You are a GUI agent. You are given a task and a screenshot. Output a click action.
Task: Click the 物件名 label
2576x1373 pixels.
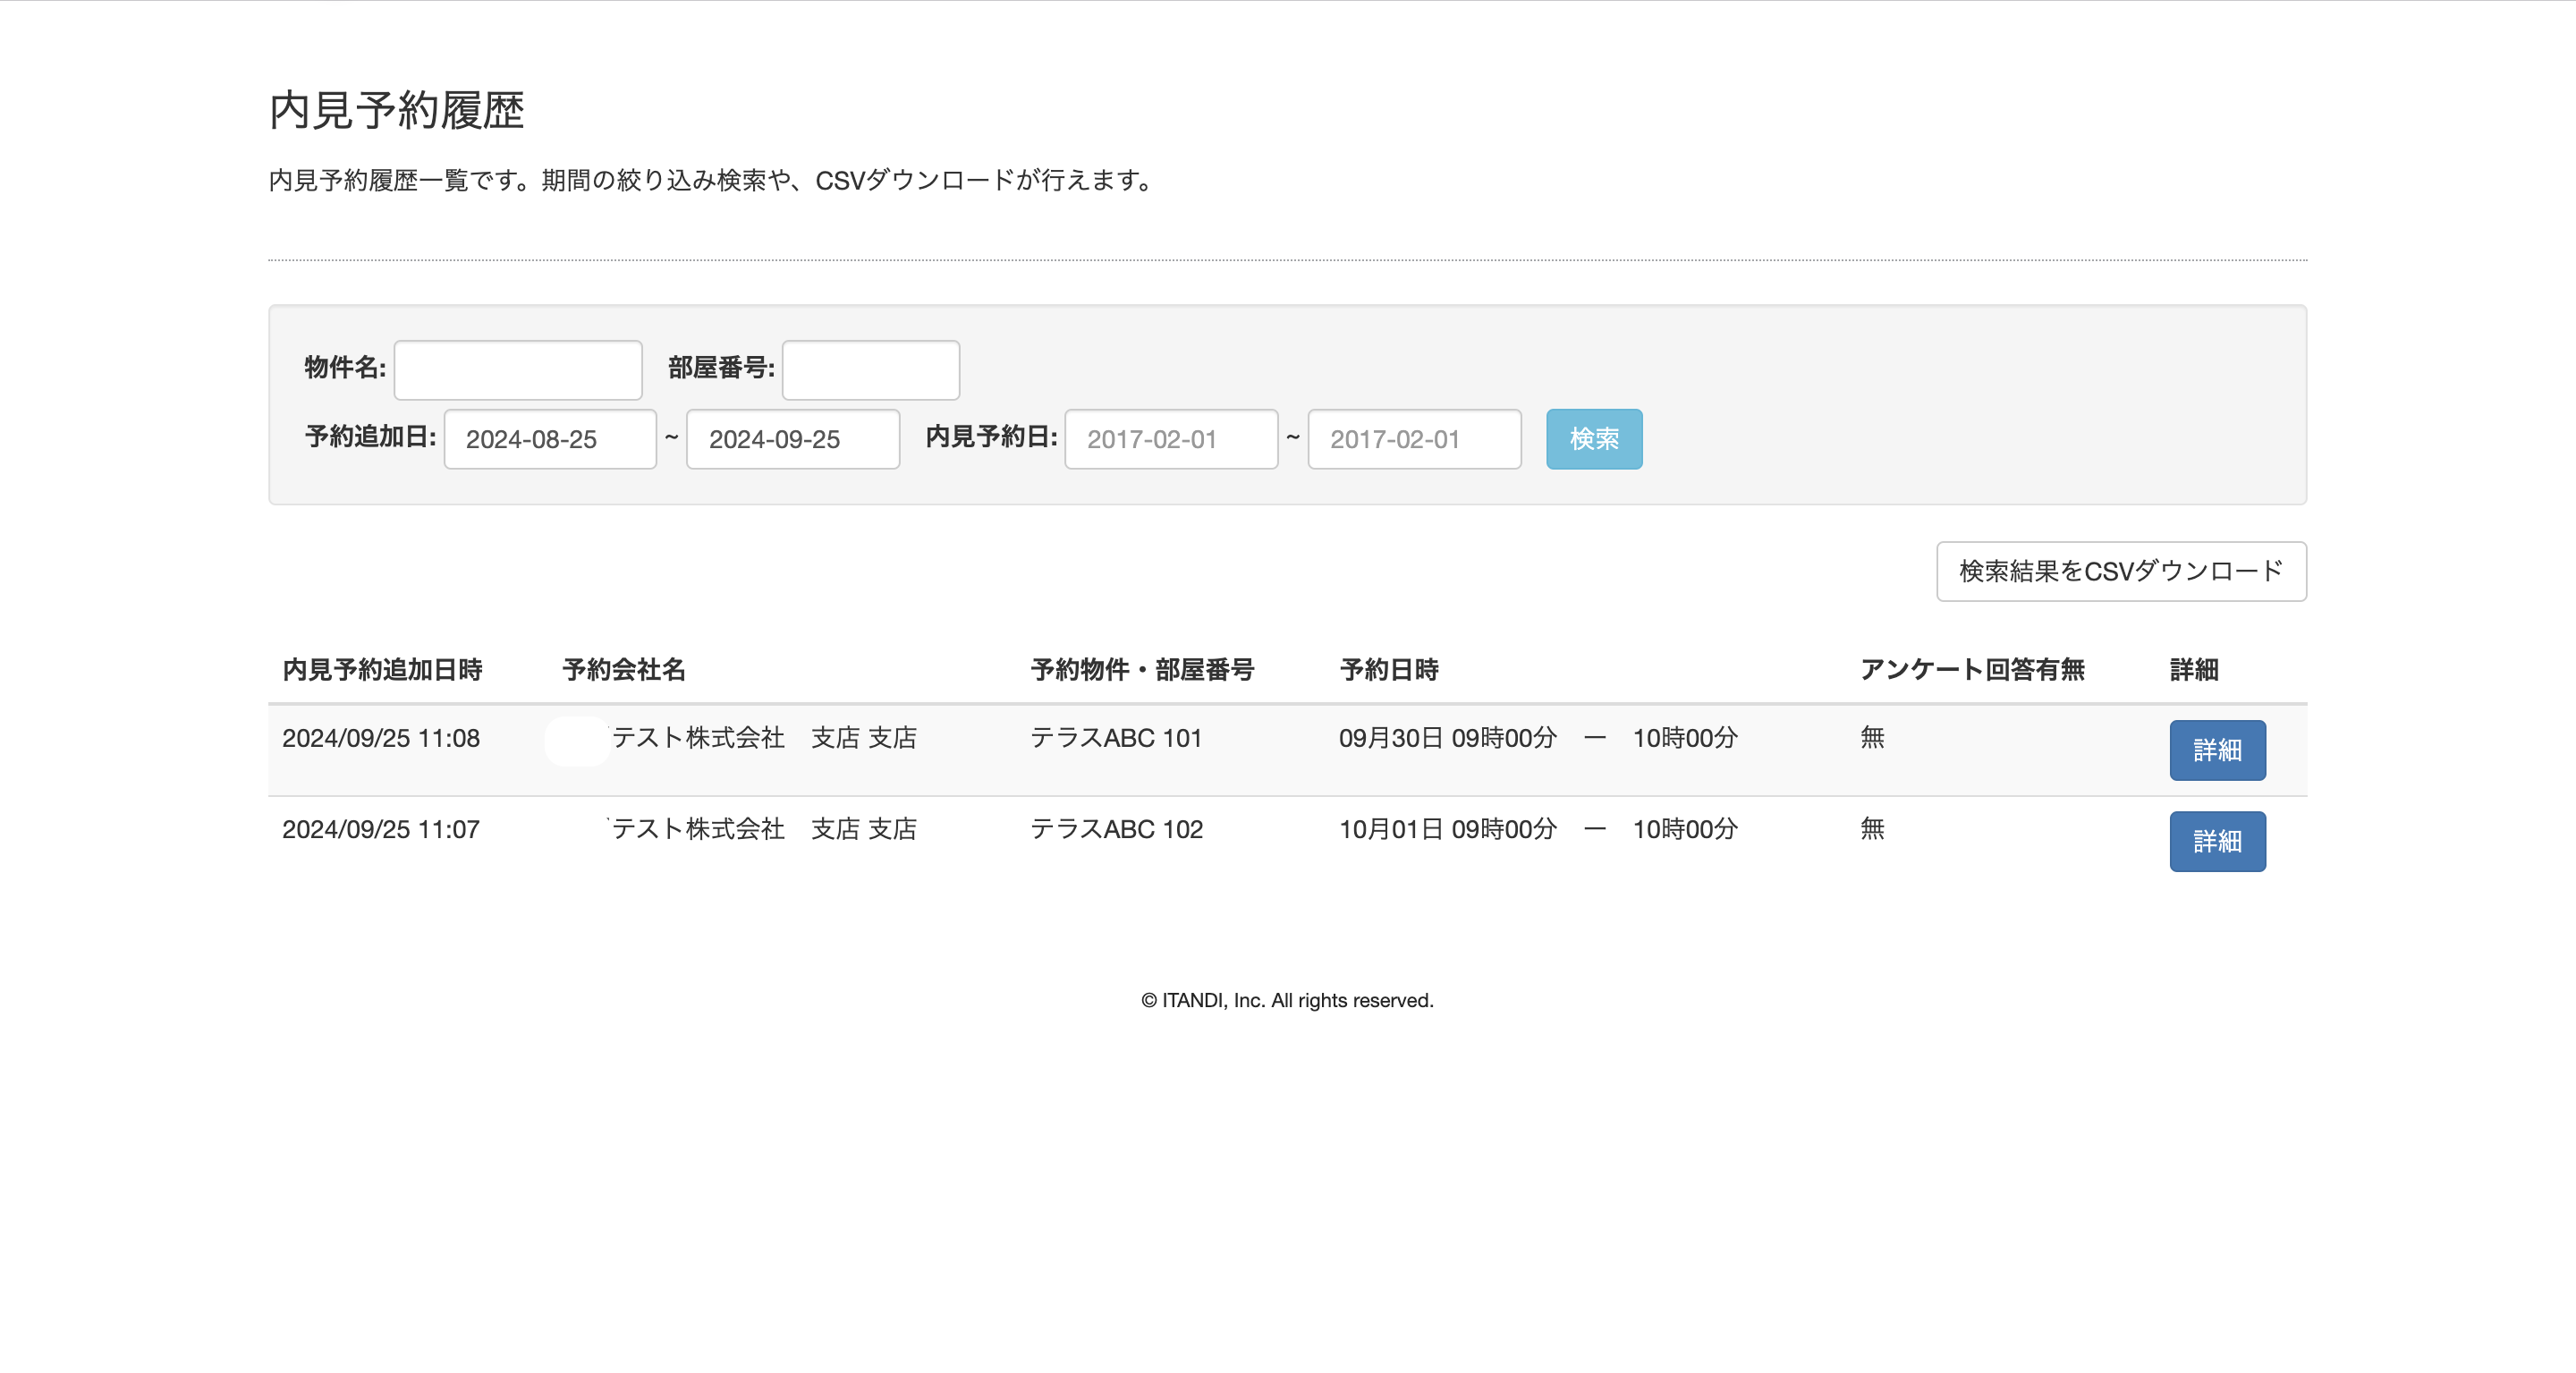[345, 367]
